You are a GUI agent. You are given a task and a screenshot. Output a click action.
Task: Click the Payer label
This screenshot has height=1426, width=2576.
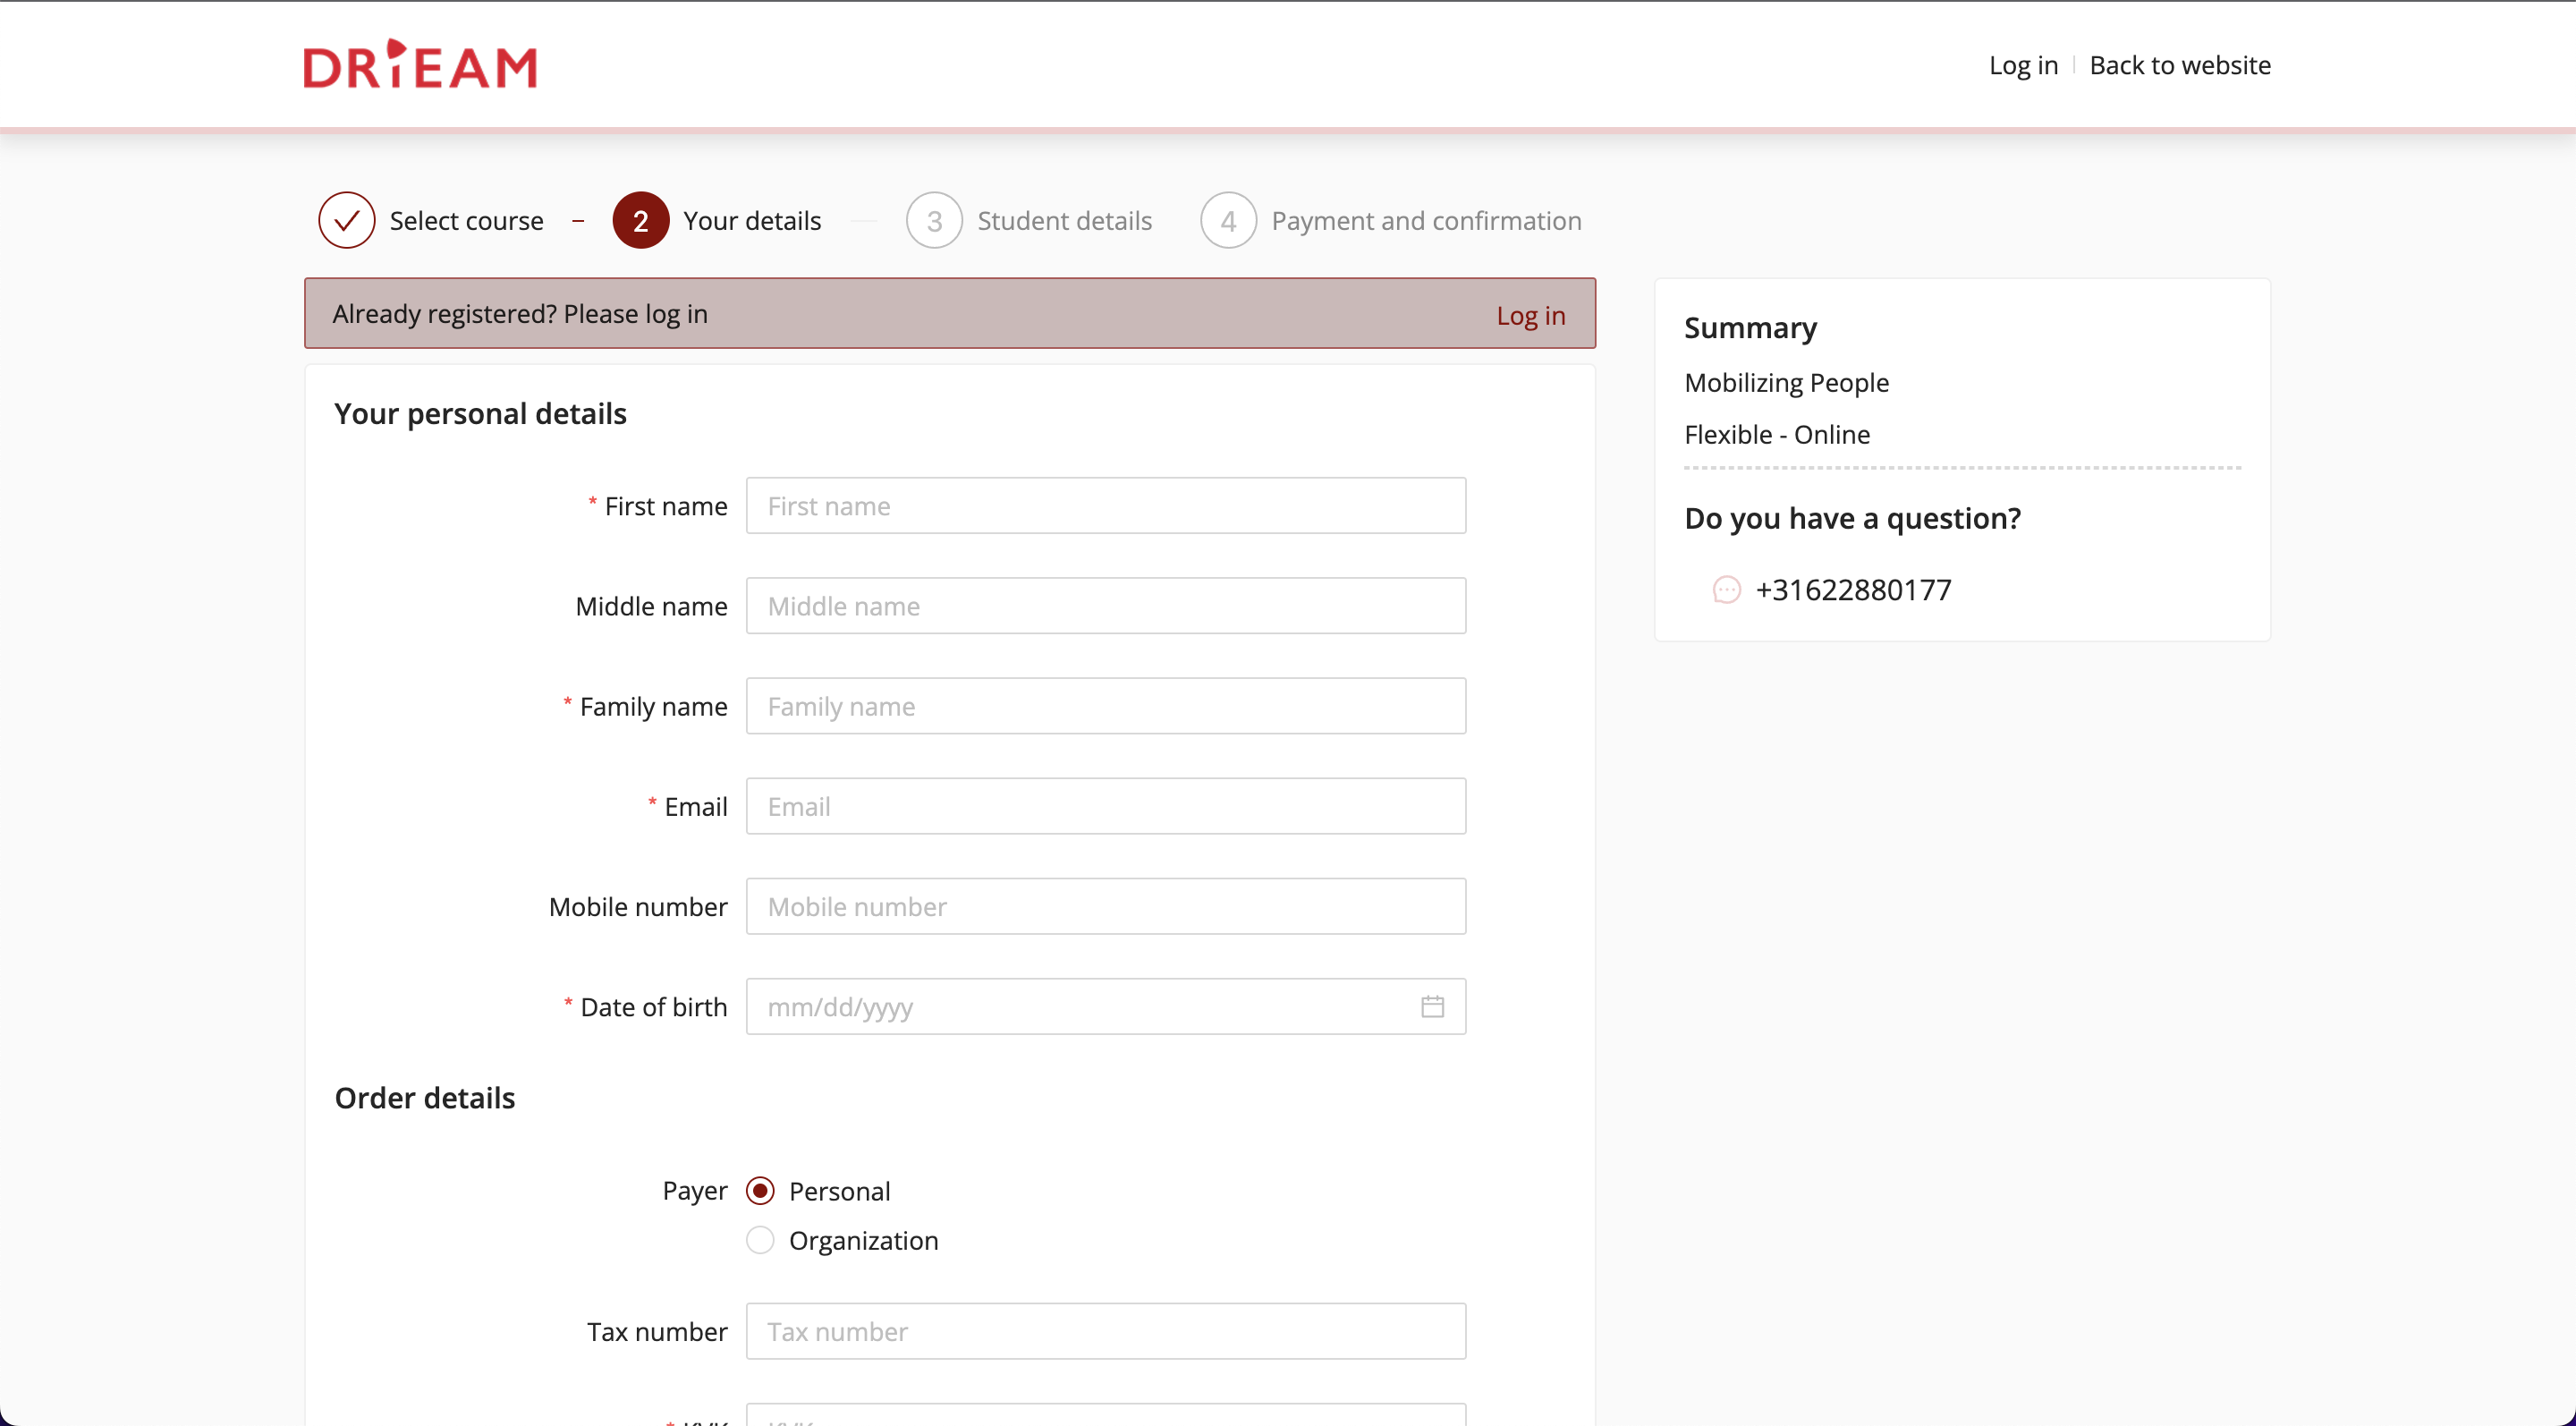[x=695, y=1191]
